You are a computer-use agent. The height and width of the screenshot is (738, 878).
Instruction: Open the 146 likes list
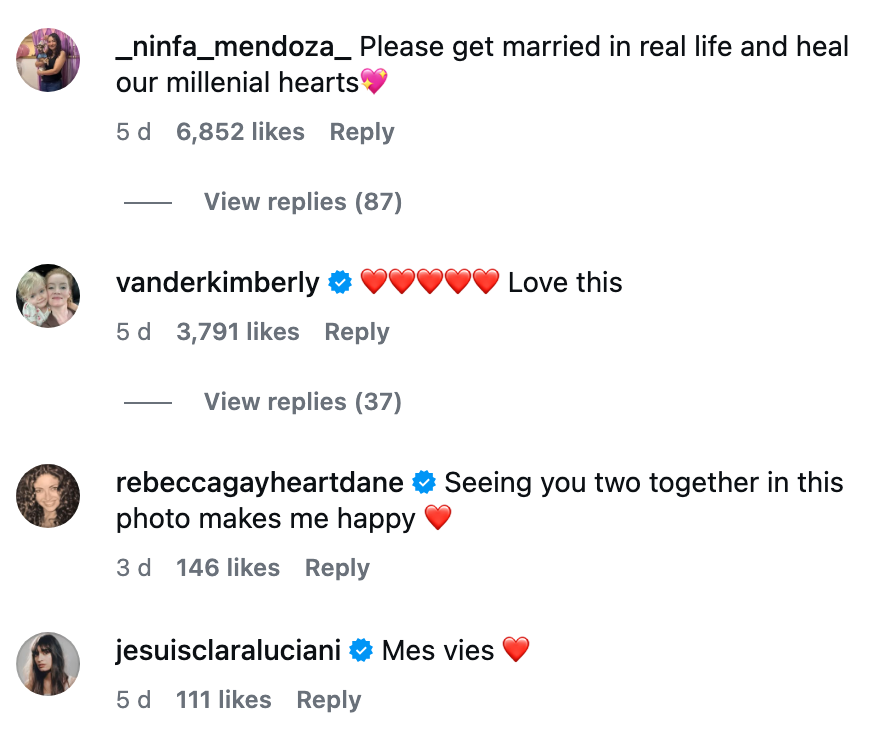[x=228, y=568]
